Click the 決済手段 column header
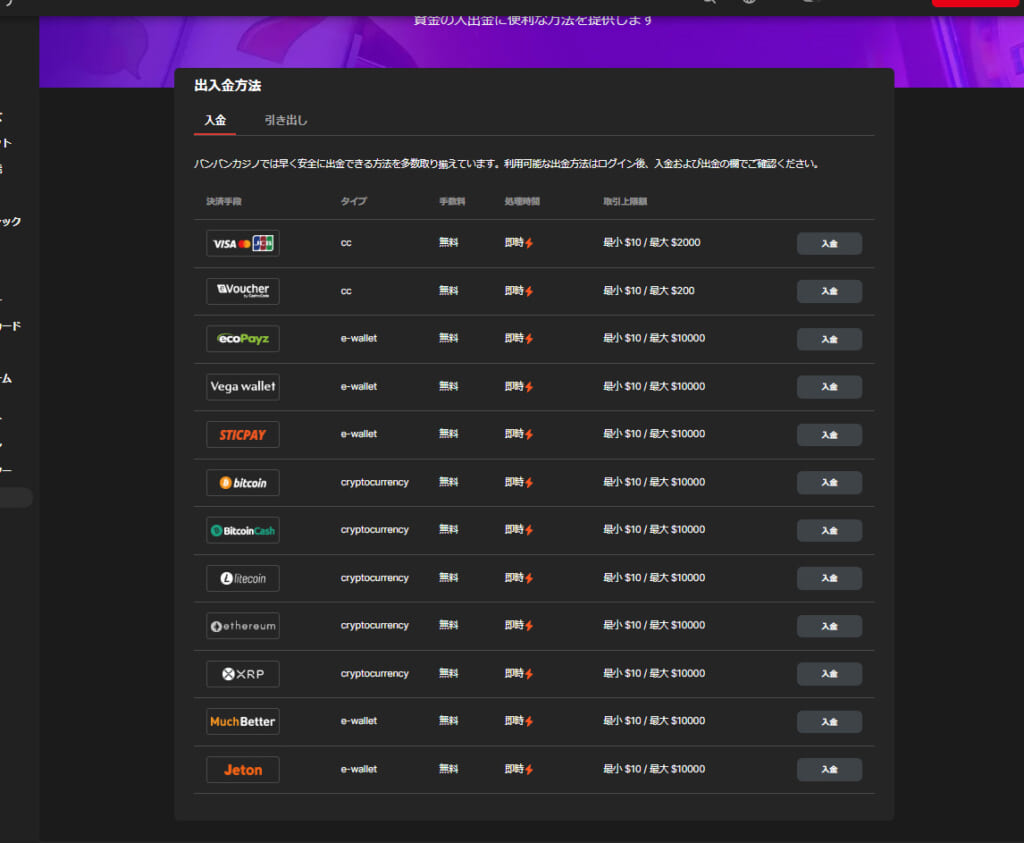Image resolution: width=1024 pixels, height=843 pixels. tap(224, 201)
